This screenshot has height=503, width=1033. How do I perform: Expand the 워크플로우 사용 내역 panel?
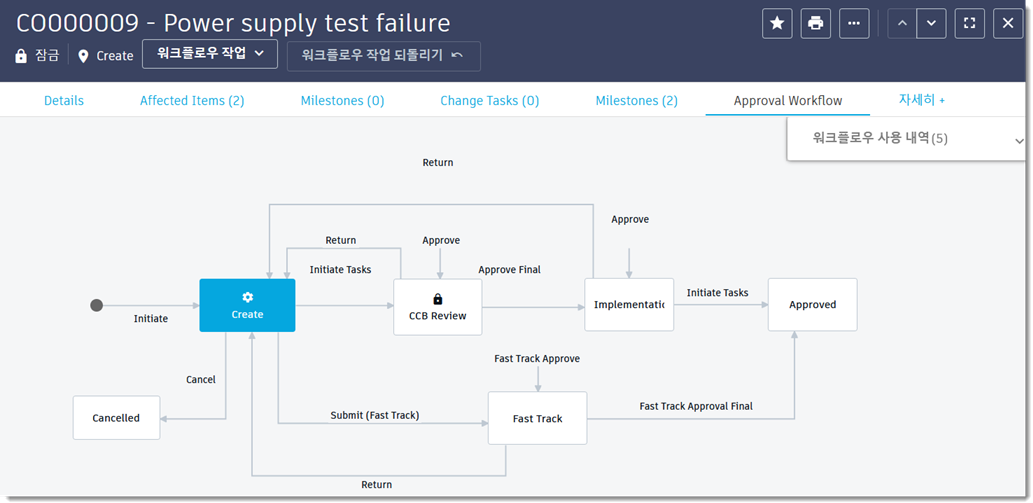[x=1018, y=141]
